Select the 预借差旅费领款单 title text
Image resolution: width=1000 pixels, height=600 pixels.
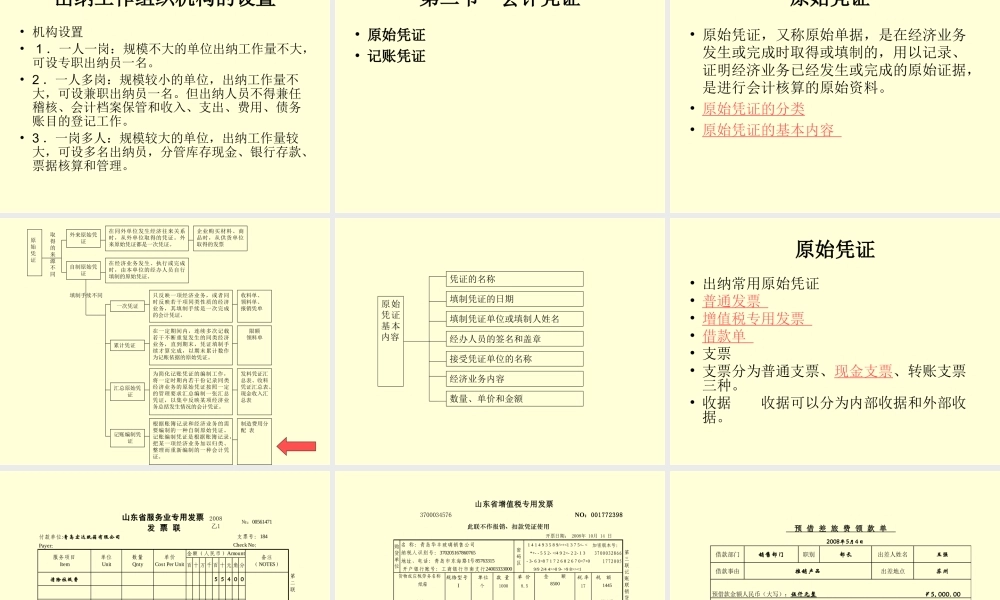click(x=842, y=528)
